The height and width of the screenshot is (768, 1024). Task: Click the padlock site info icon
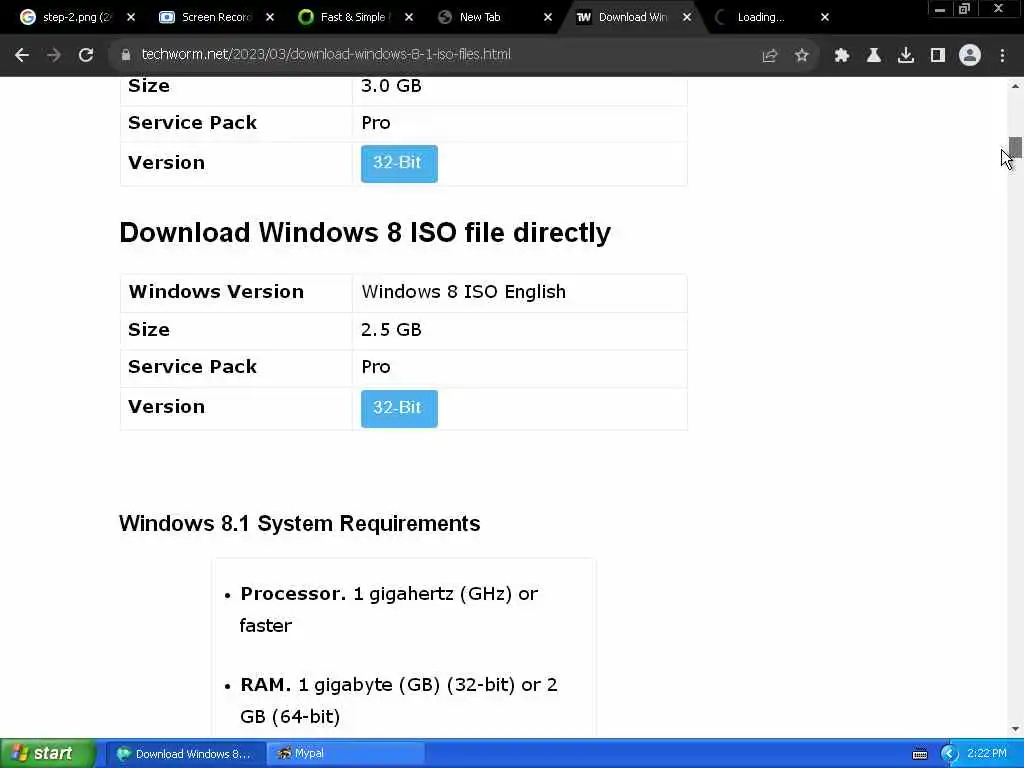point(125,55)
